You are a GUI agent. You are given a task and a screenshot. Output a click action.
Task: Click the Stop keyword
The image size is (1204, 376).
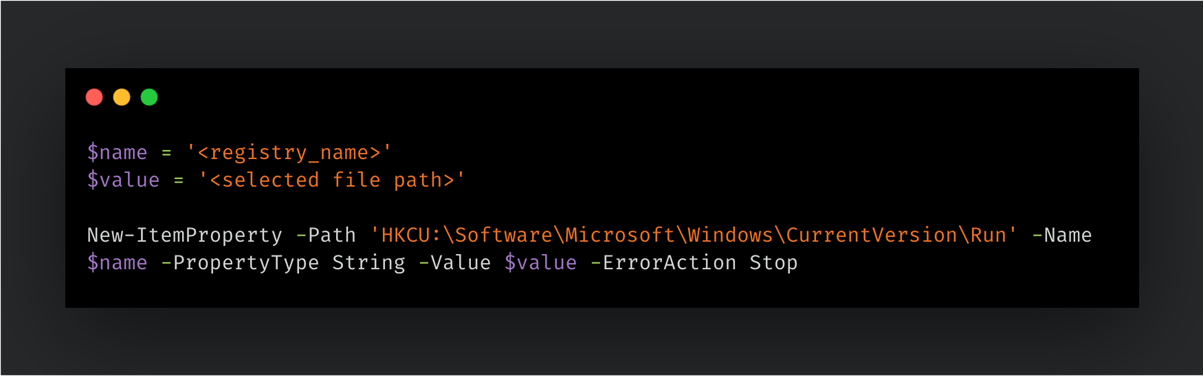point(774,264)
